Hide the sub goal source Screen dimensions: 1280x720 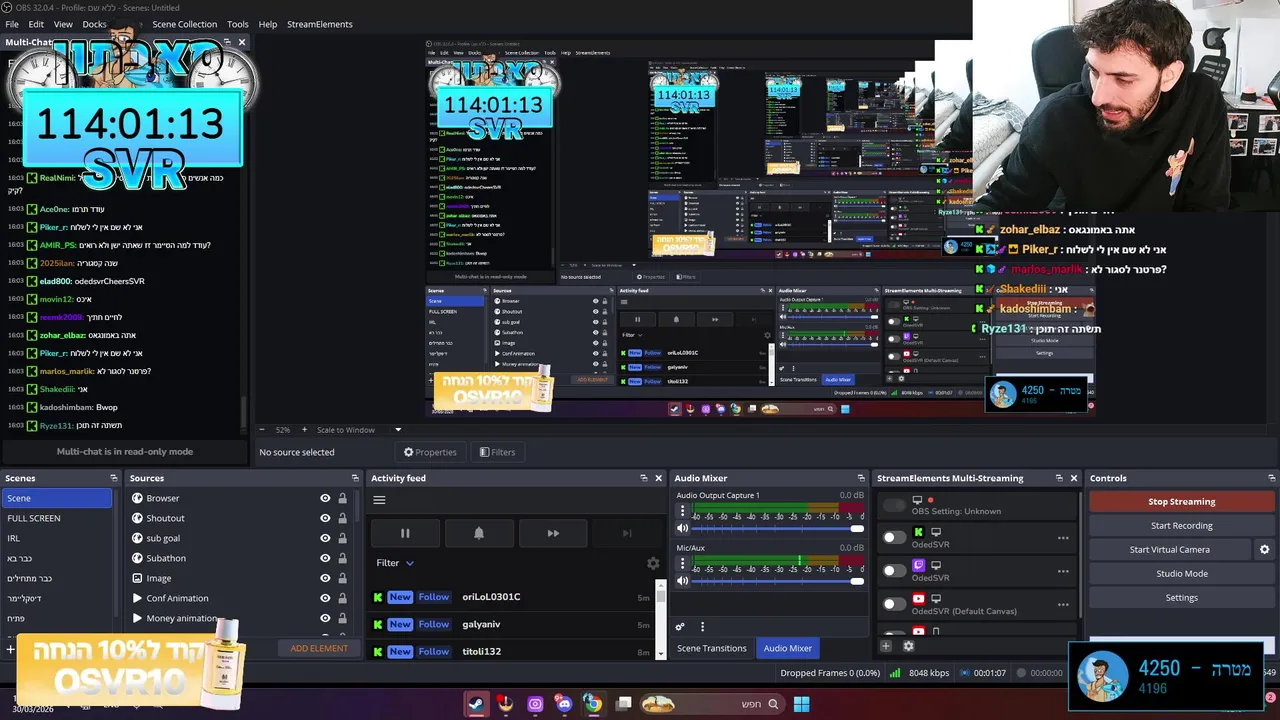(325, 538)
